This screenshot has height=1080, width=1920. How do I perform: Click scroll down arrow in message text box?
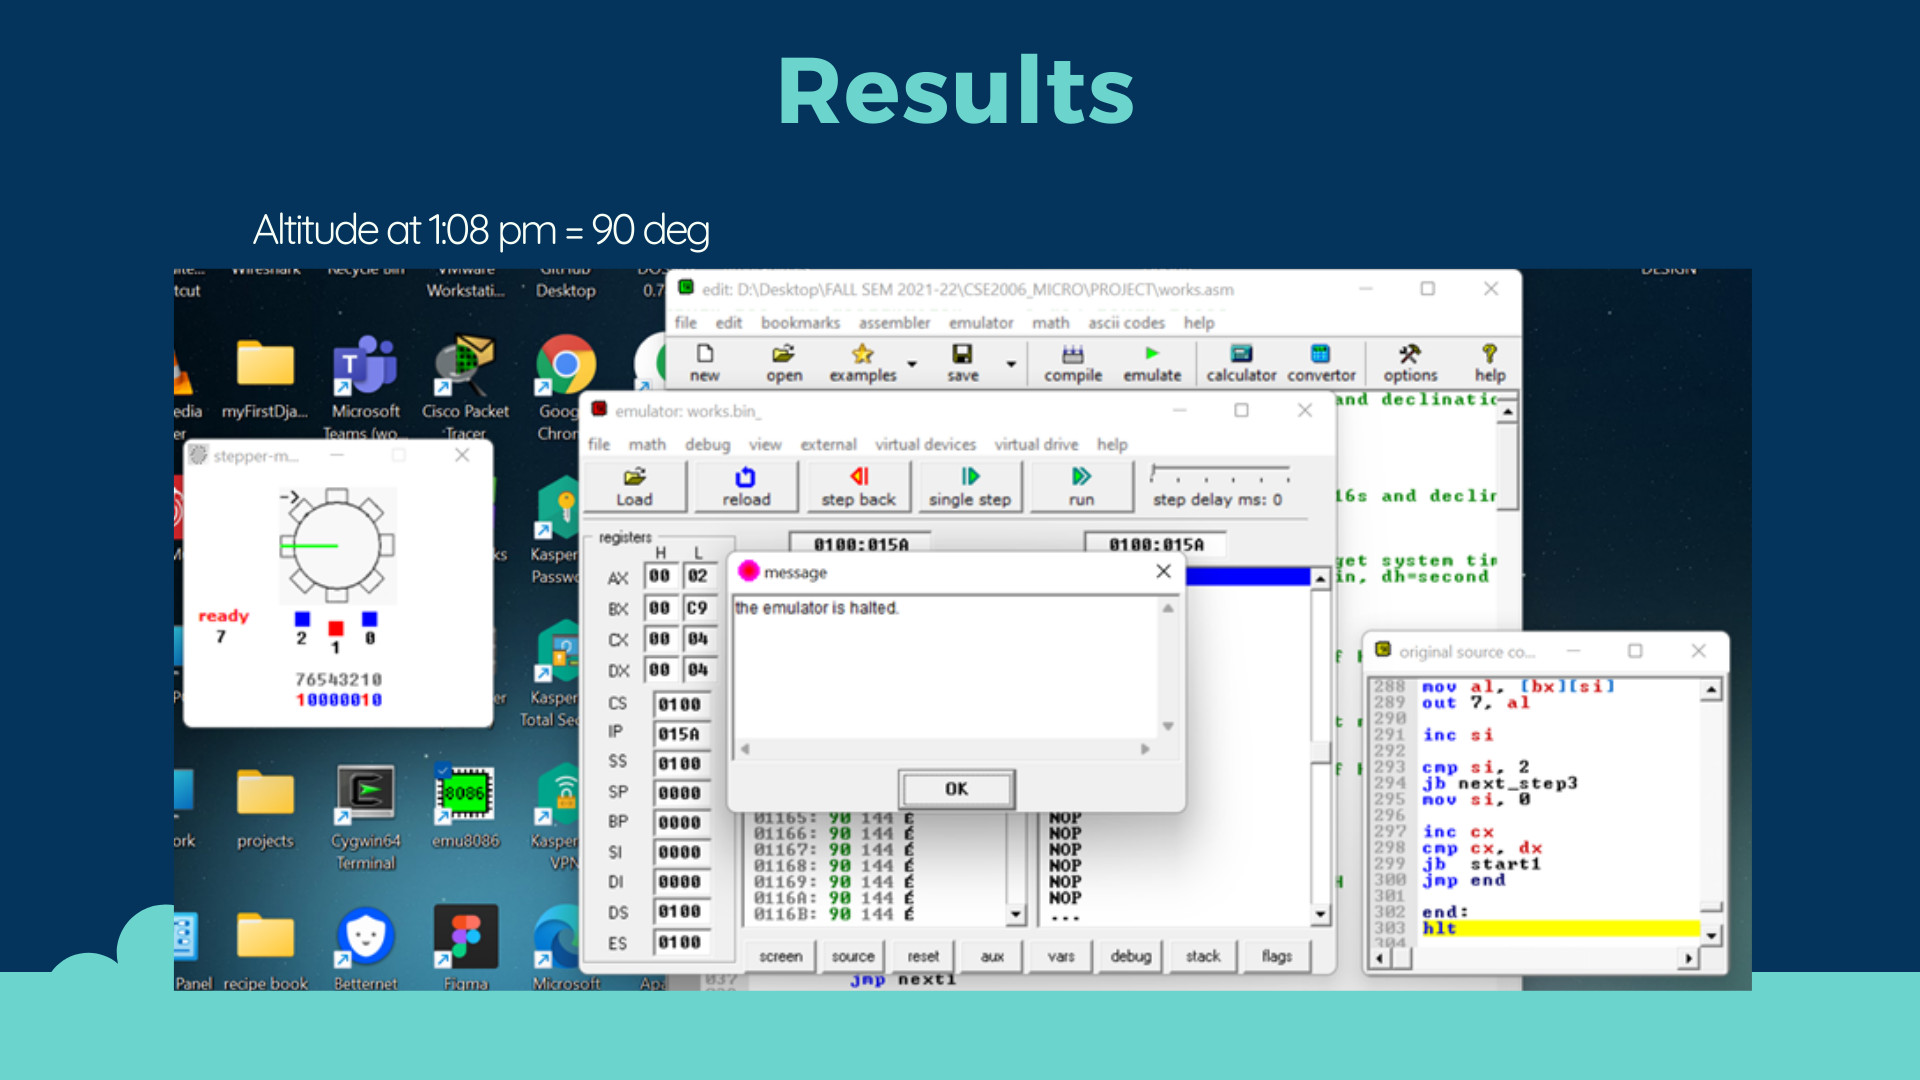click(x=1167, y=726)
